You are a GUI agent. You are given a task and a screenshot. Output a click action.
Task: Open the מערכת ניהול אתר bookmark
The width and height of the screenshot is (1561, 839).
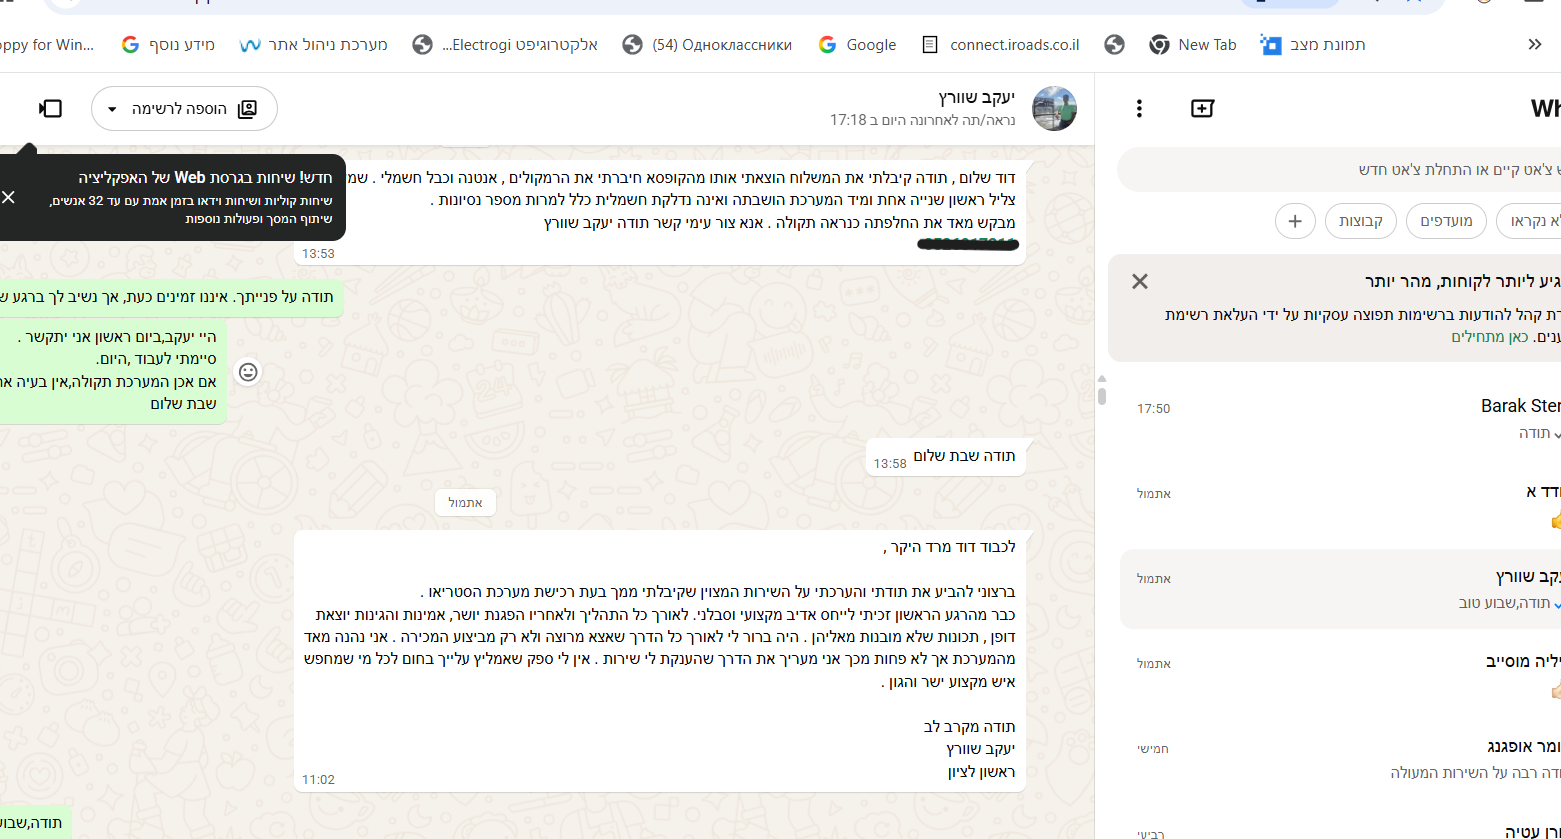314,44
